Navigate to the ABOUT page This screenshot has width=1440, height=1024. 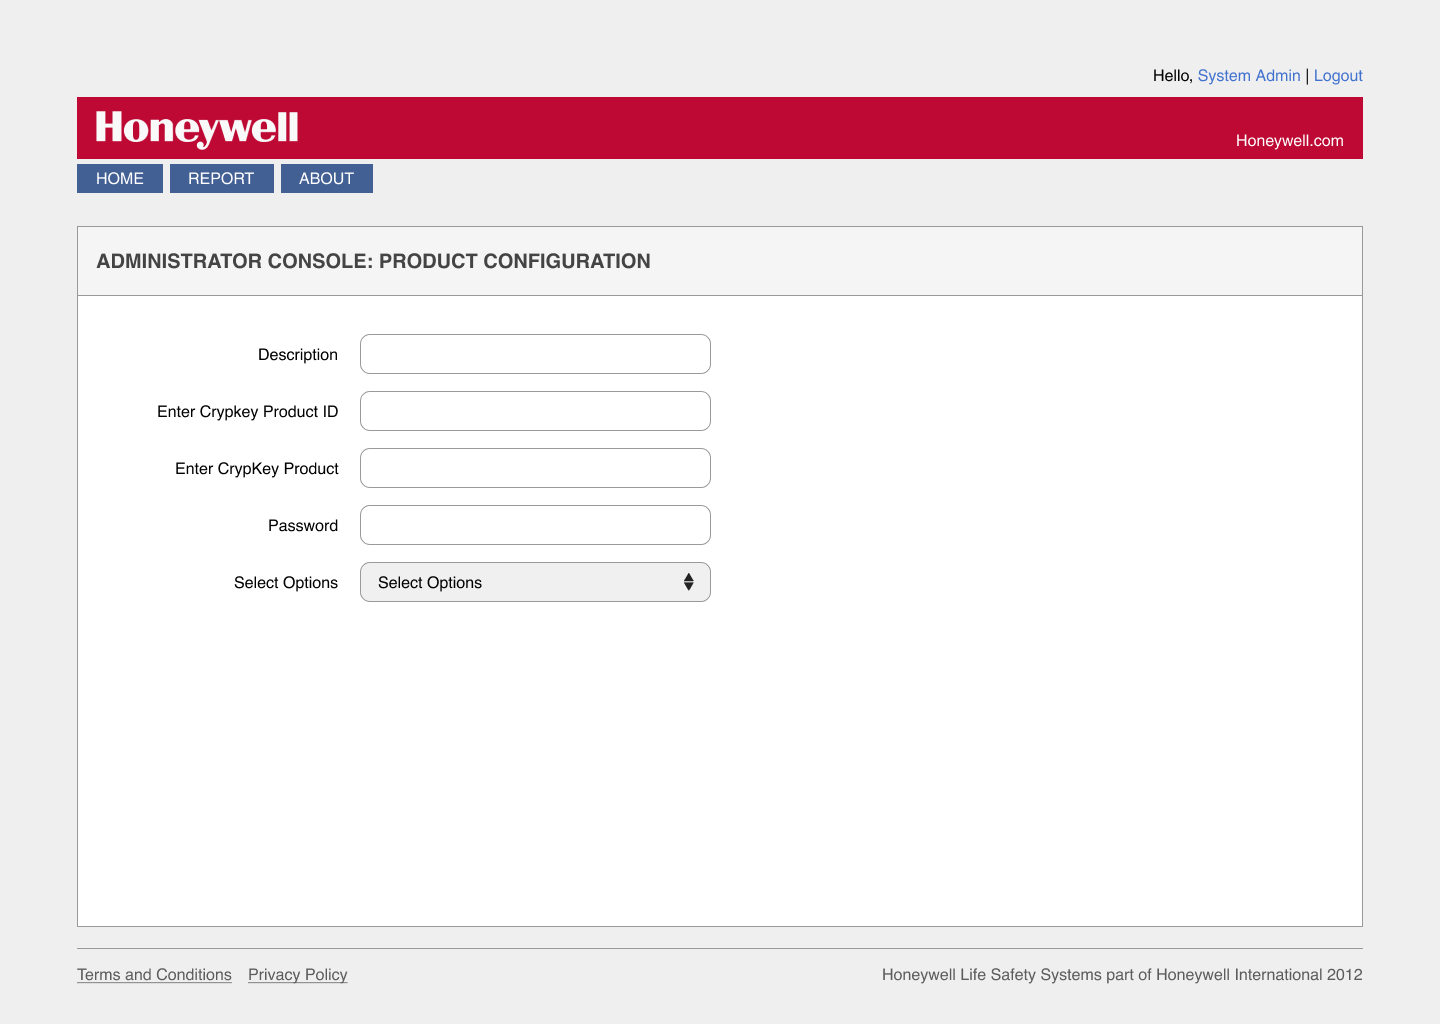tap(326, 178)
